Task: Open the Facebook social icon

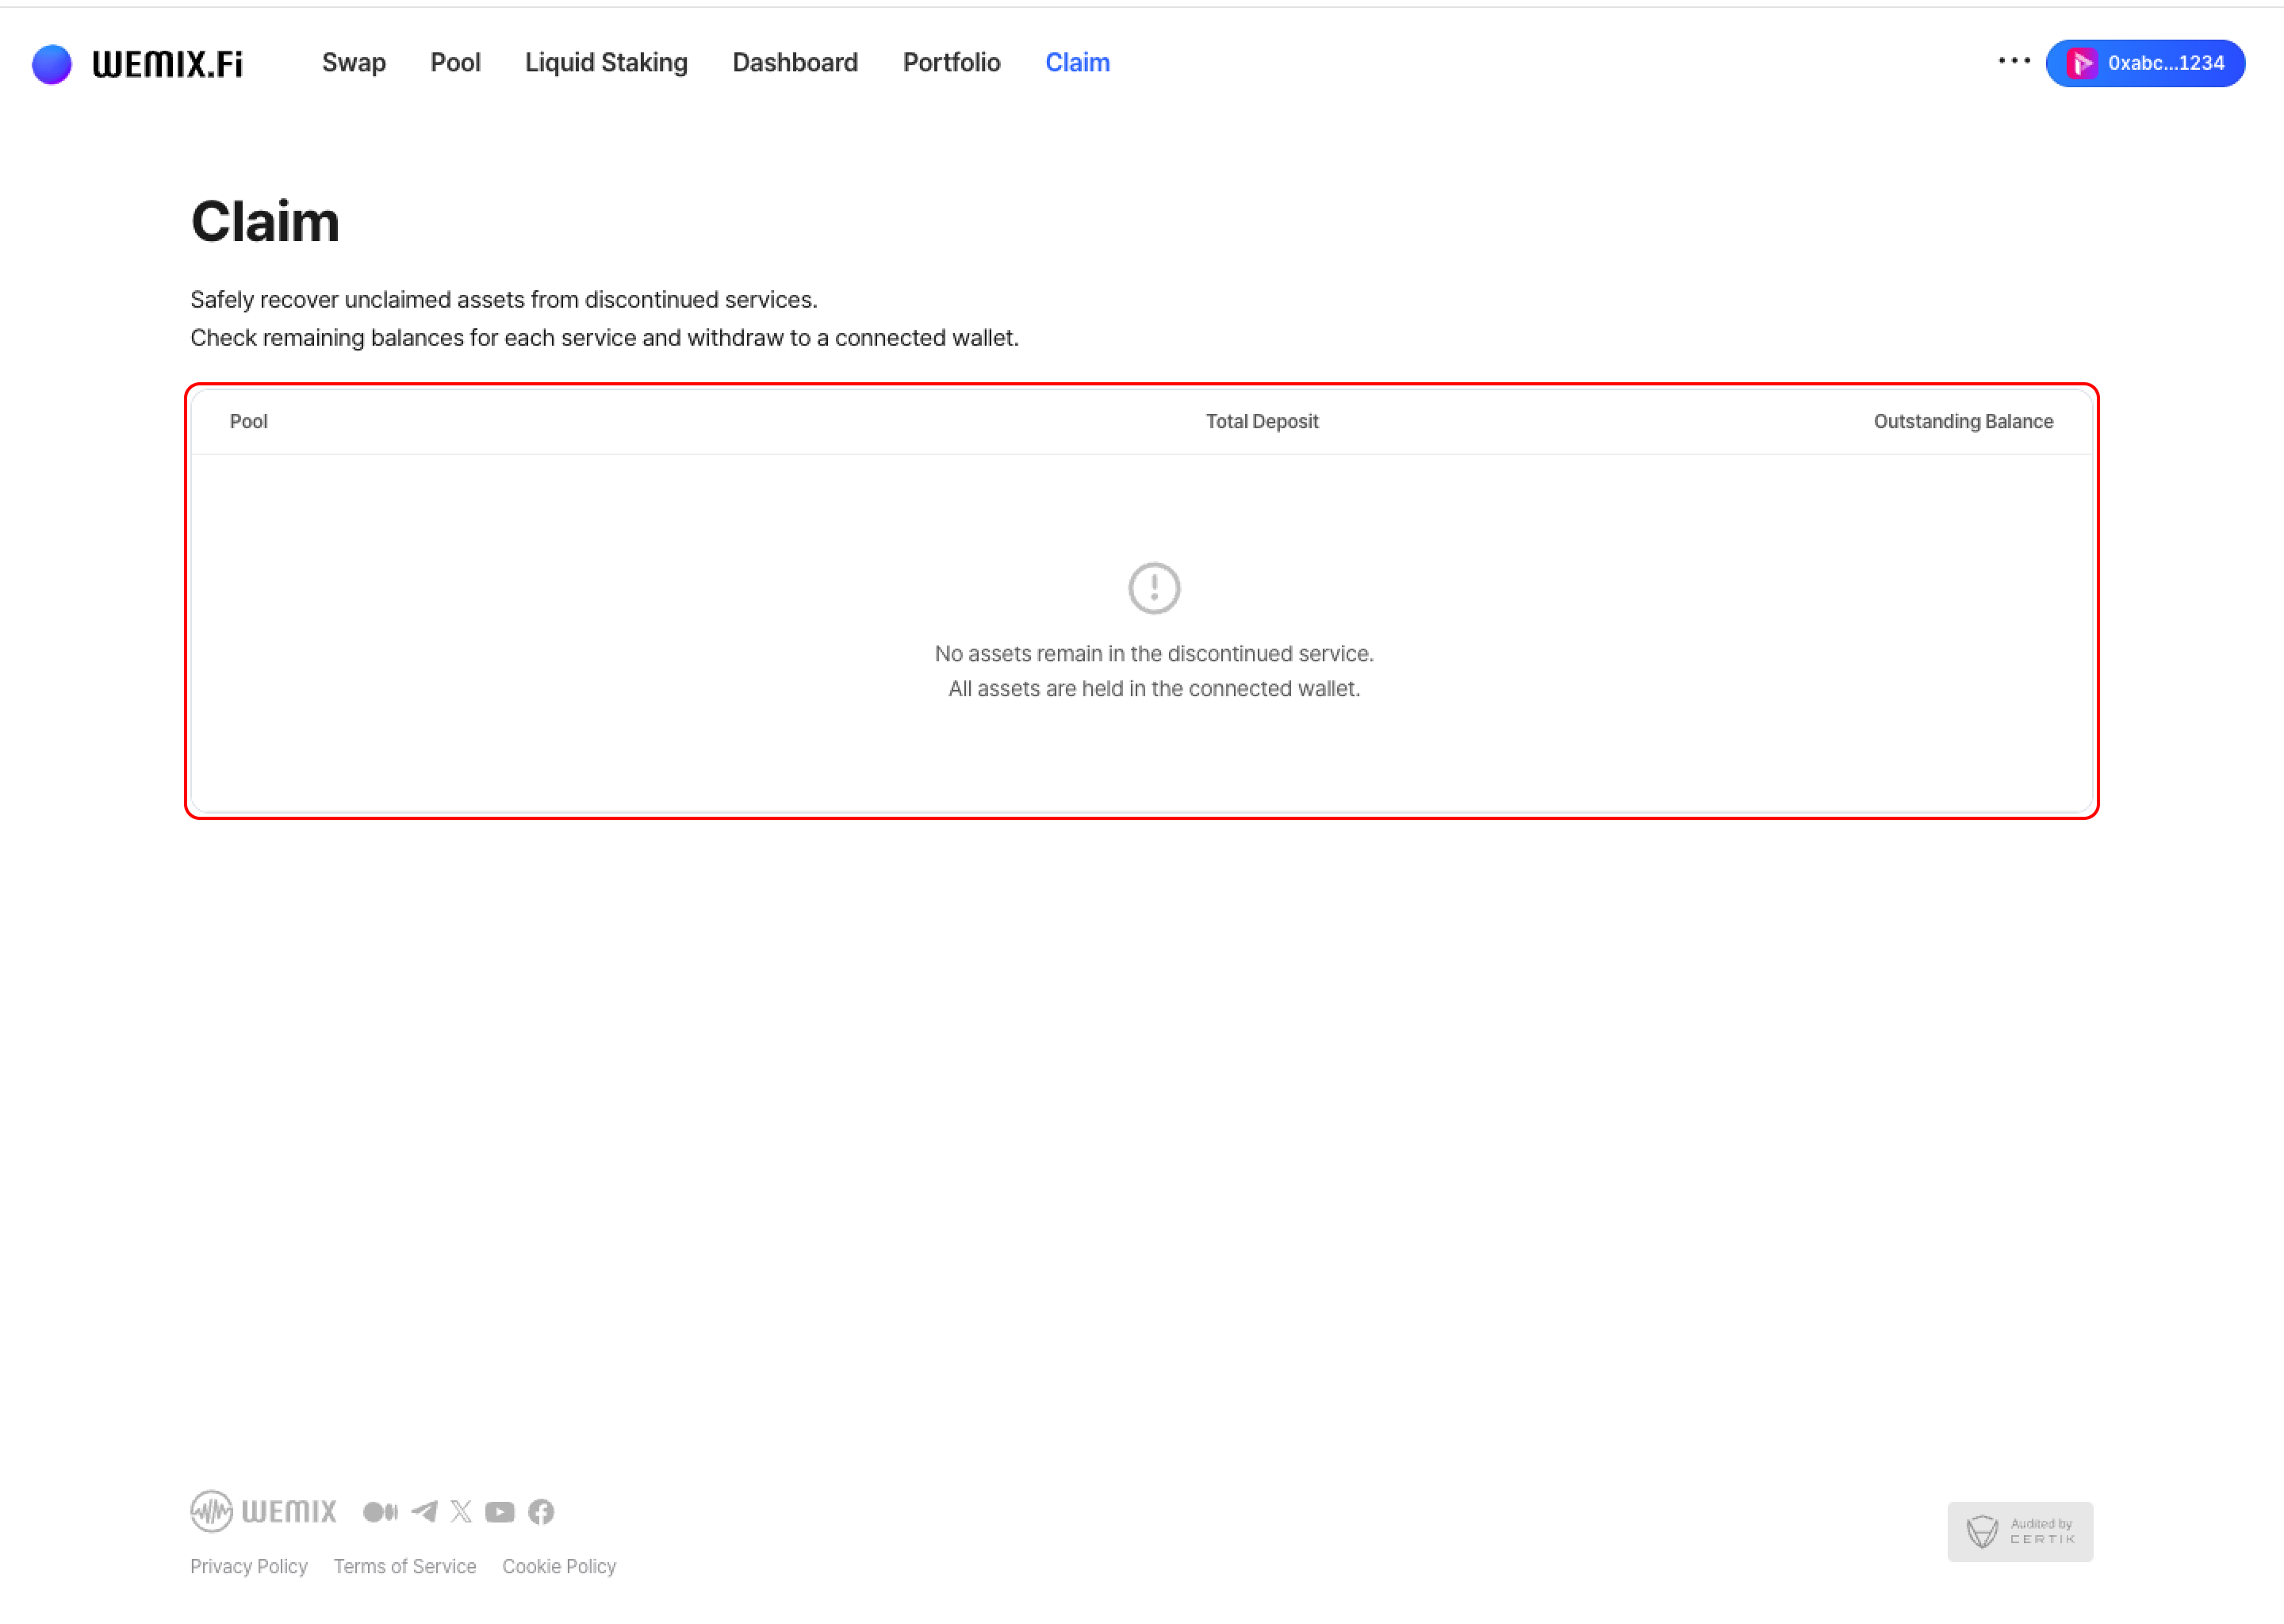Action: [541, 1511]
